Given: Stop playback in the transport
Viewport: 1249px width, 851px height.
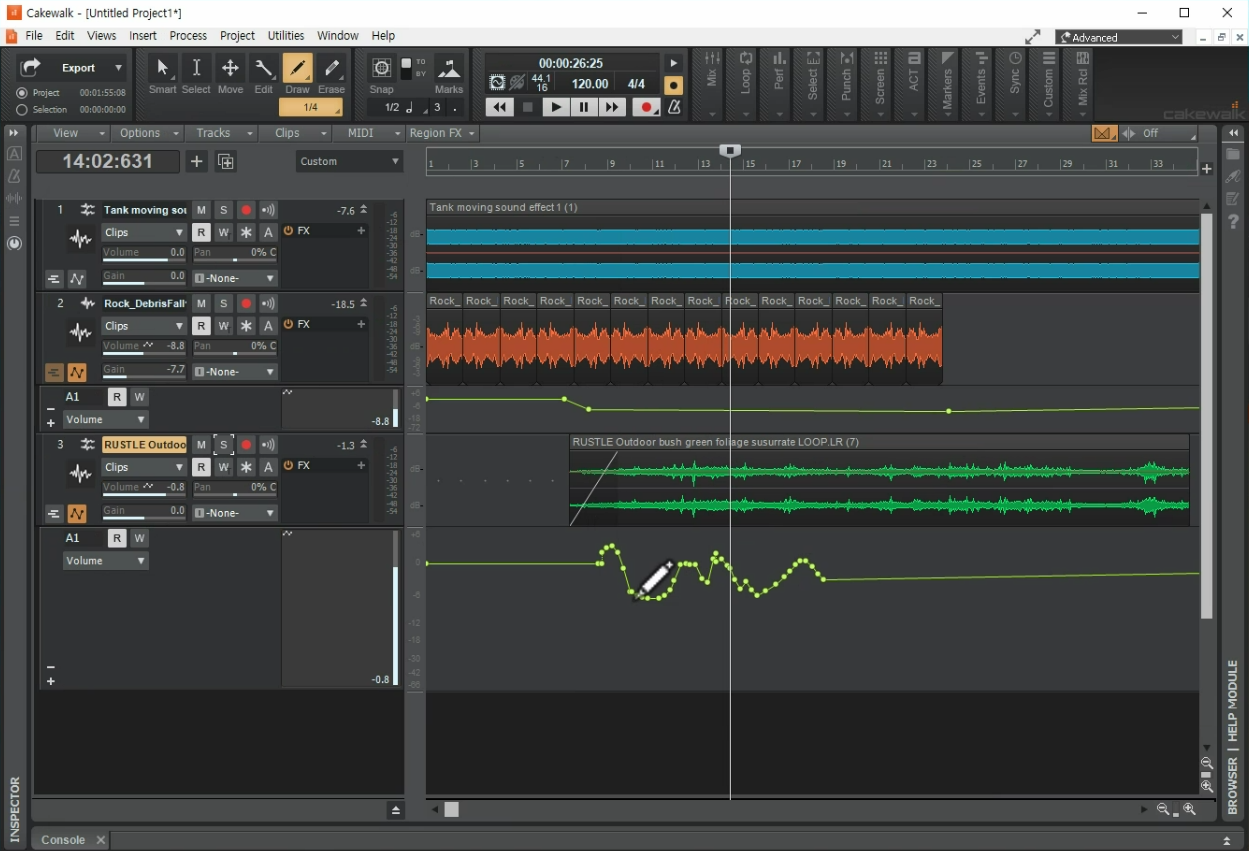Looking at the screenshot, I should [x=528, y=107].
